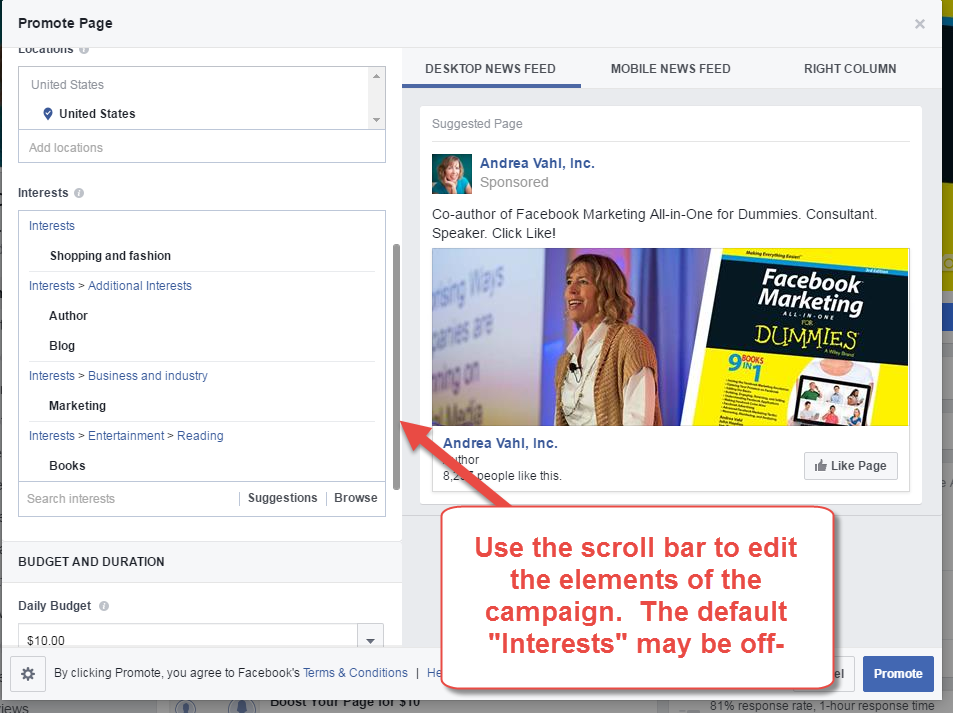Select the Books interest

coord(67,466)
